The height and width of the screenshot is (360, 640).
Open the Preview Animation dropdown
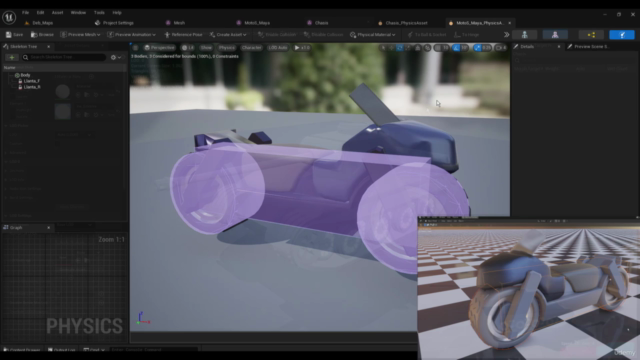[131, 35]
